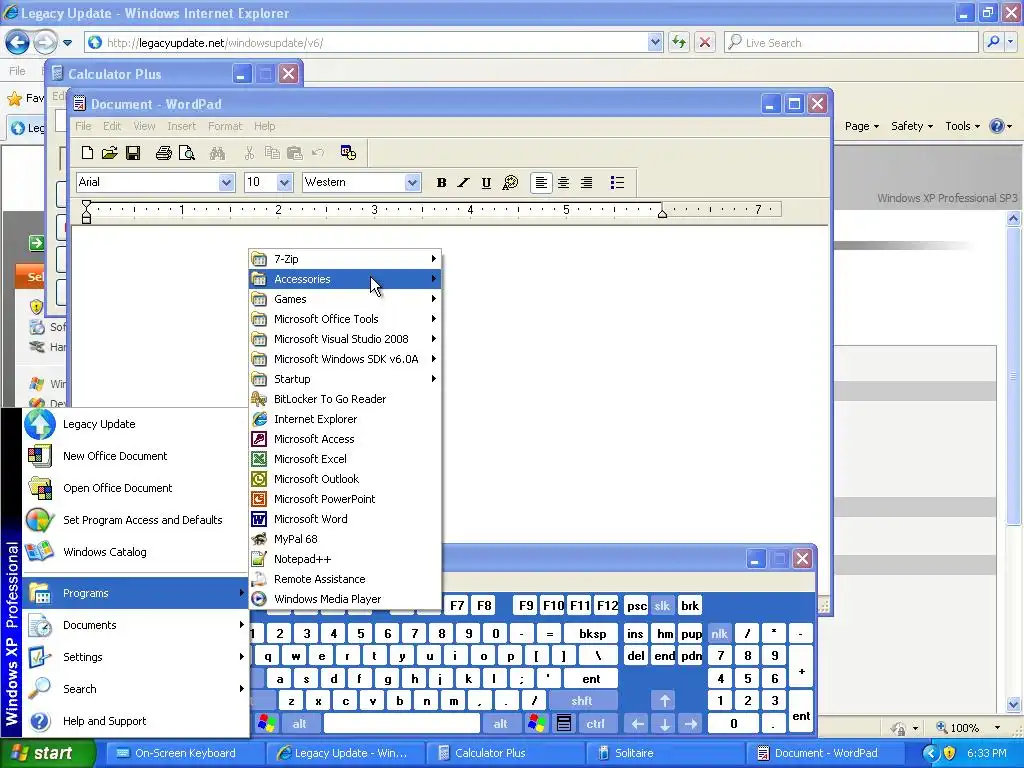Click the F12 key on On-Screen Keyboard
The image size is (1024, 768).
[x=607, y=605]
